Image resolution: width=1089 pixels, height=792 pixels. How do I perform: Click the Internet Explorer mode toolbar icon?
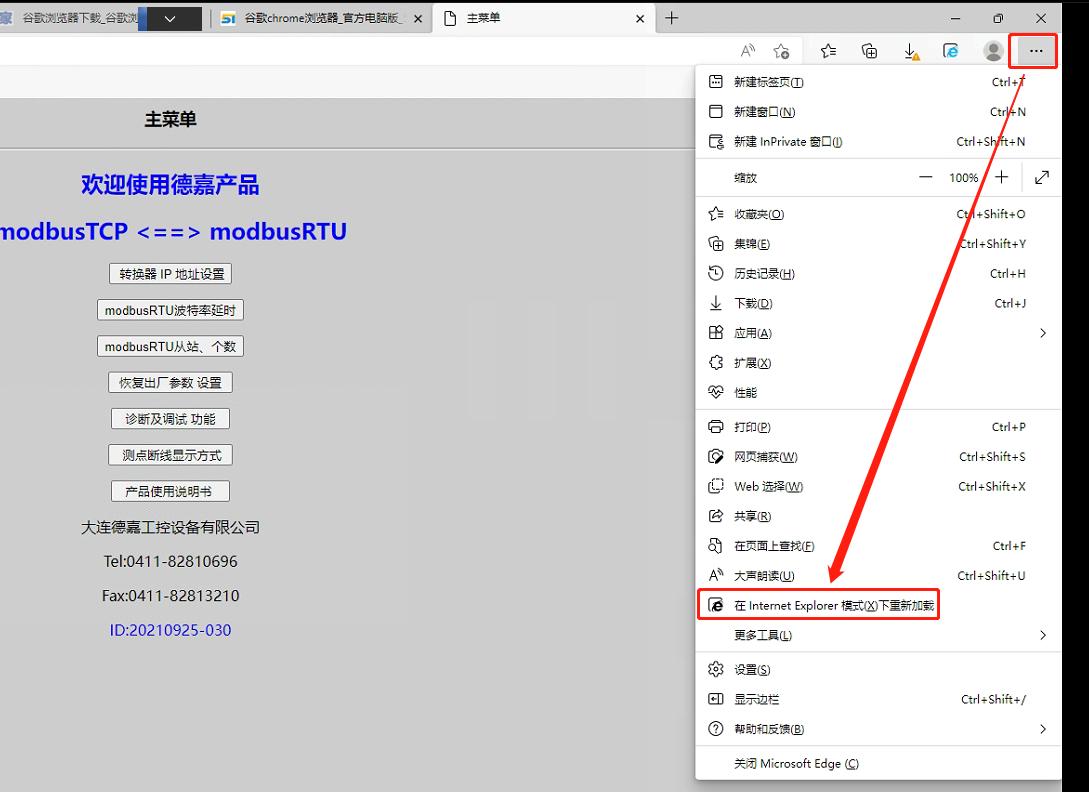point(951,51)
